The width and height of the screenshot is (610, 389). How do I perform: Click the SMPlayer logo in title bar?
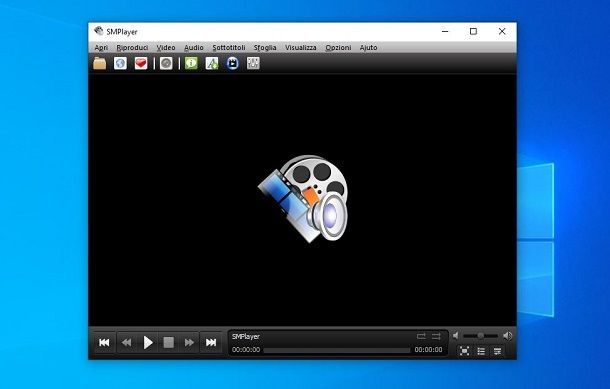99,31
